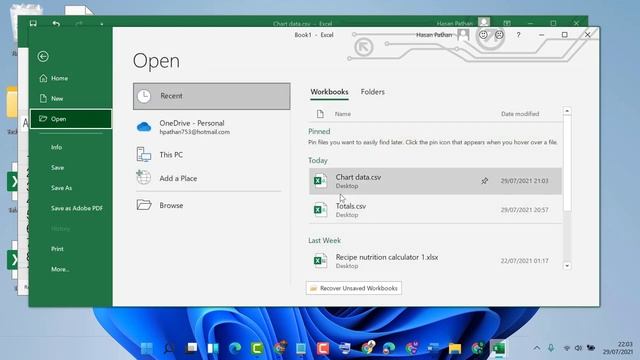Screen dimensions: 640x360
Task: Open Camtasia green taskbar icon
Action: pos(257,348)
